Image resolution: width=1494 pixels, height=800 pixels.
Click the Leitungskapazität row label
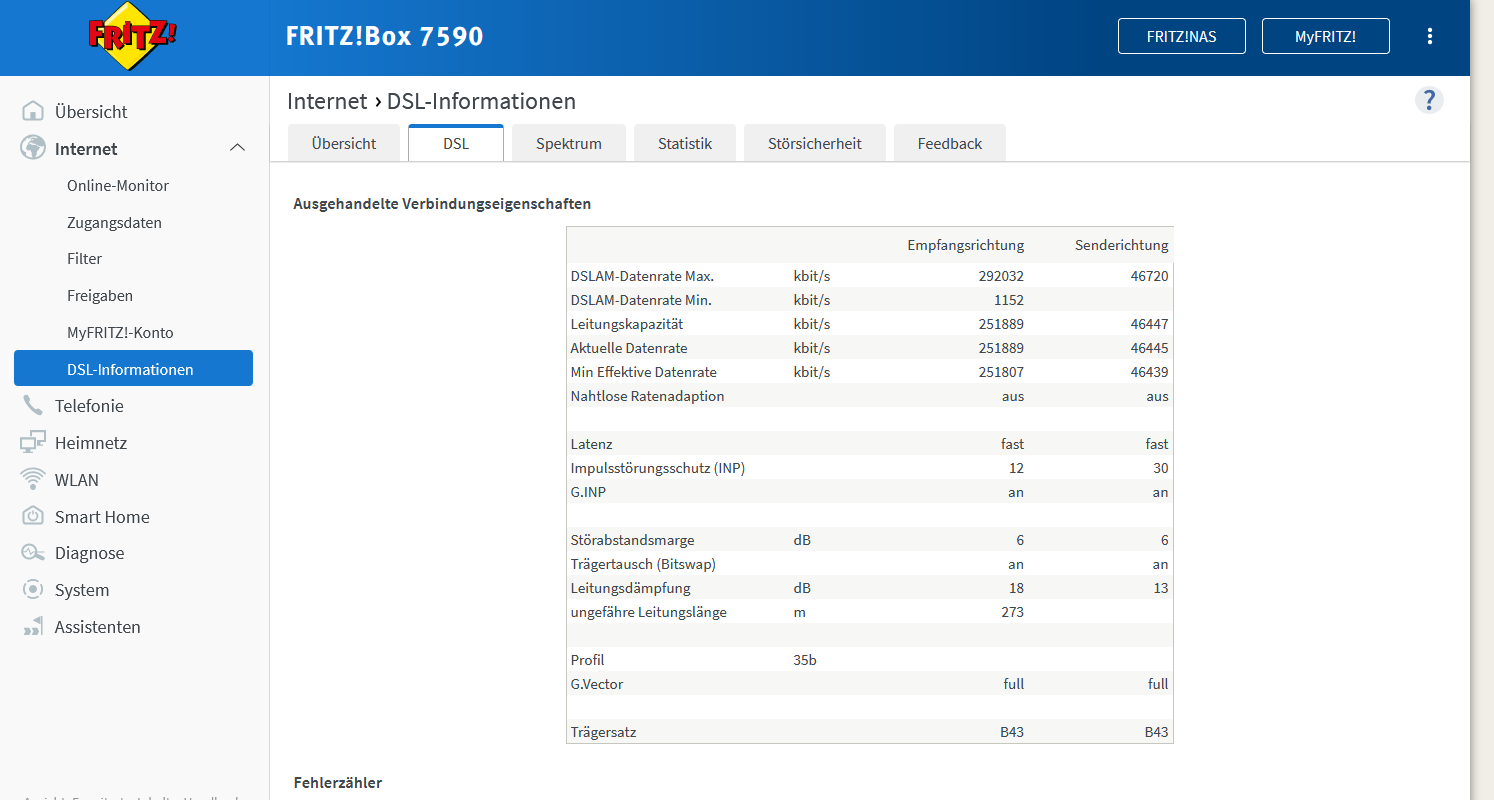627,324
